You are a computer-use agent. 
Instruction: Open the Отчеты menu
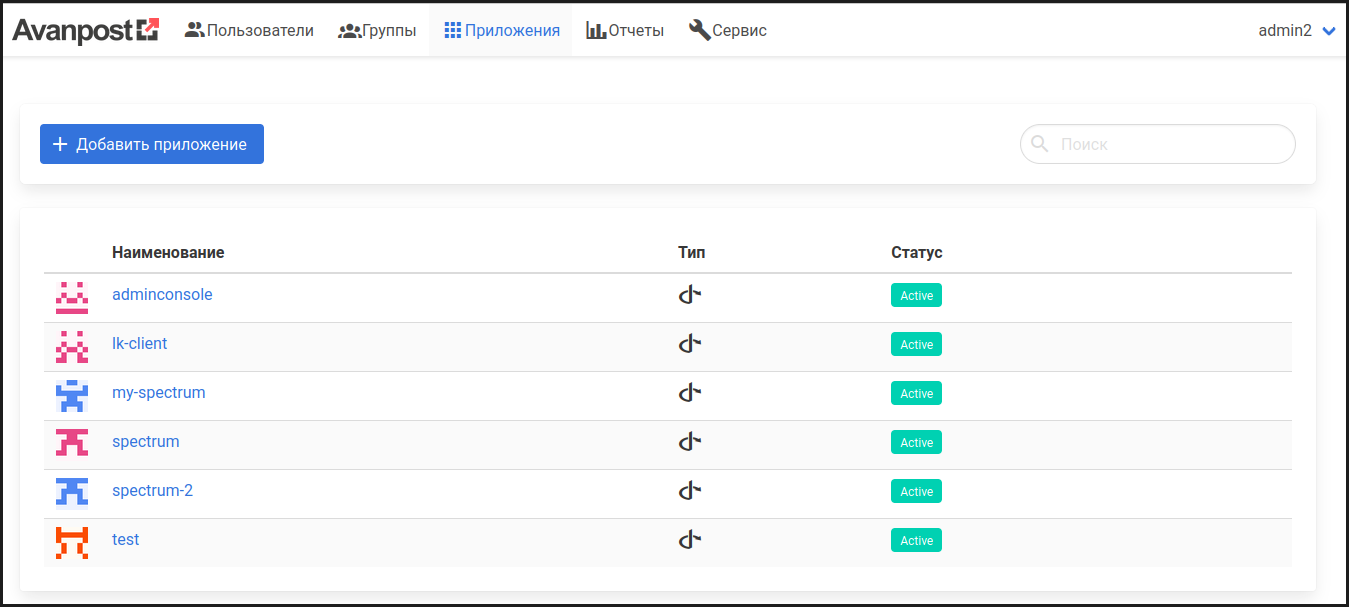pos(625,31)
